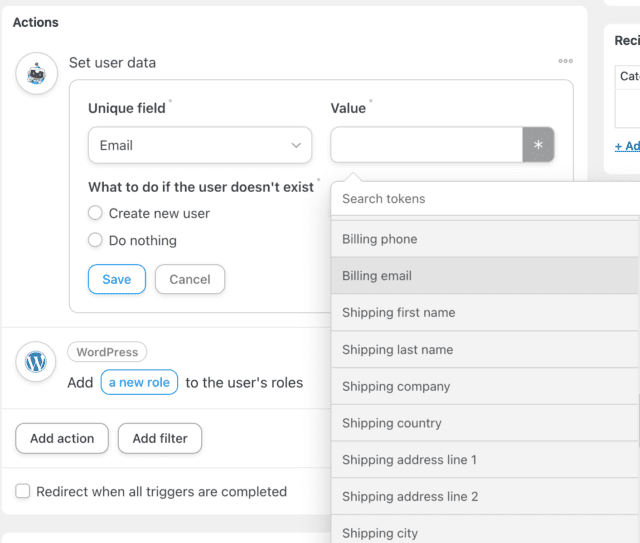Enable Redirect when all triggers are completed
The width and height of the screenshot is (640, 543).
point(23,491)
